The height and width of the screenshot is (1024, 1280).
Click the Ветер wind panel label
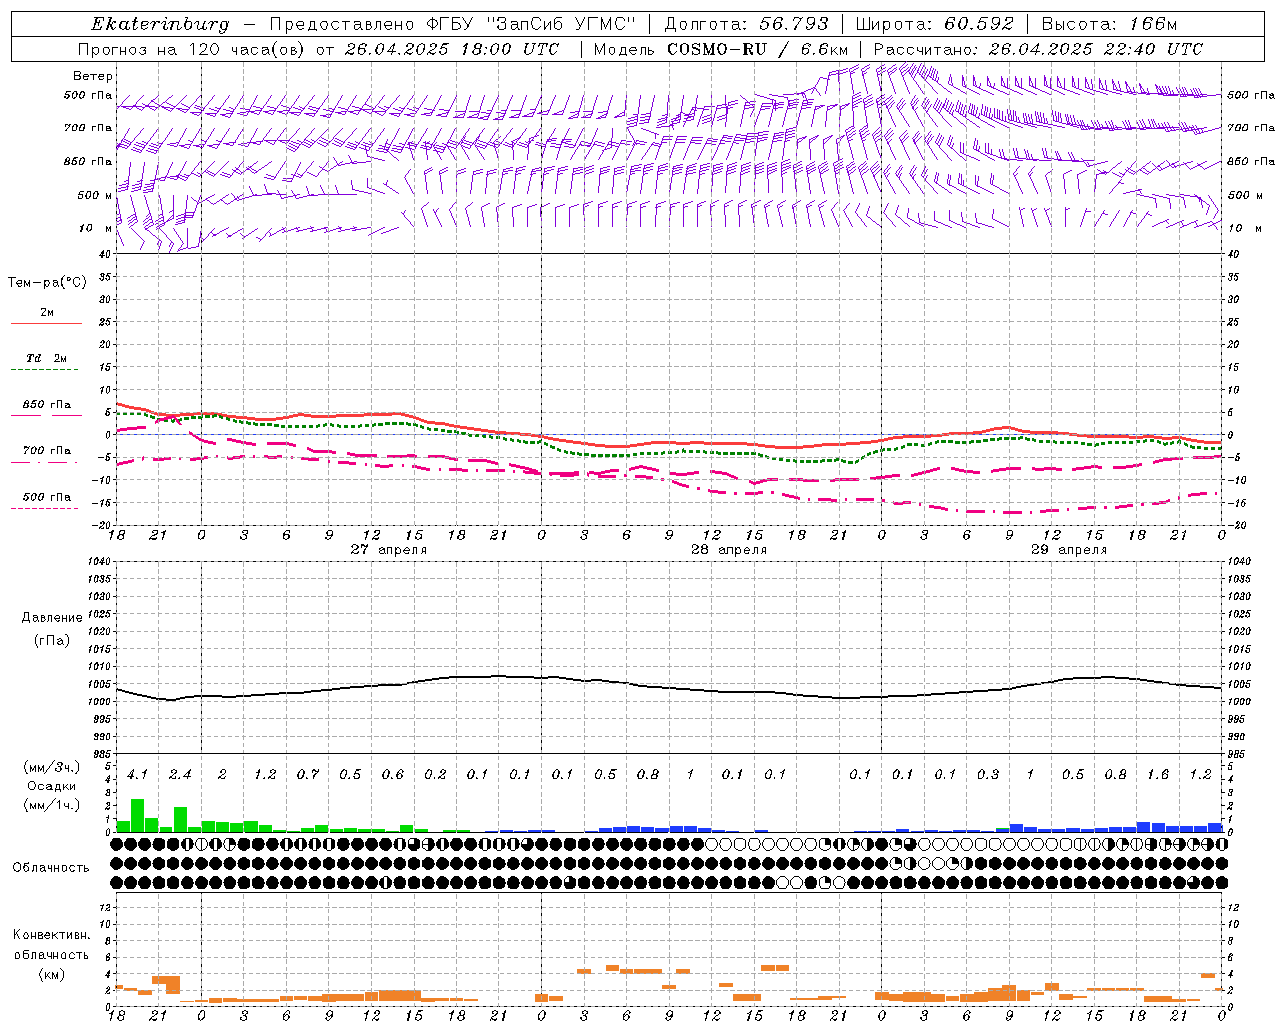click(93, 76)
